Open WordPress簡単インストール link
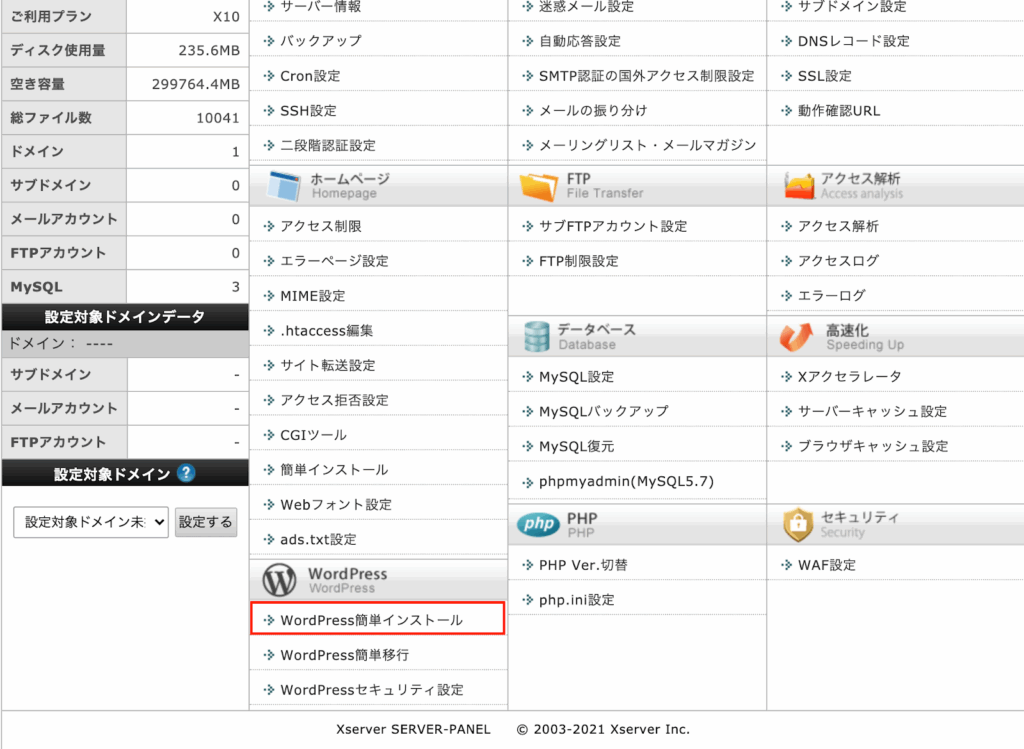Screen dimensions: 1024x749 click(371, 620)
